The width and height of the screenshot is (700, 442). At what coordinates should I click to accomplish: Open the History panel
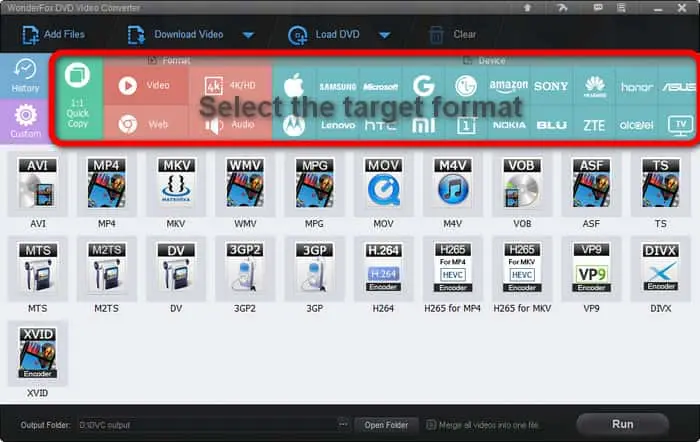[25, 76]
